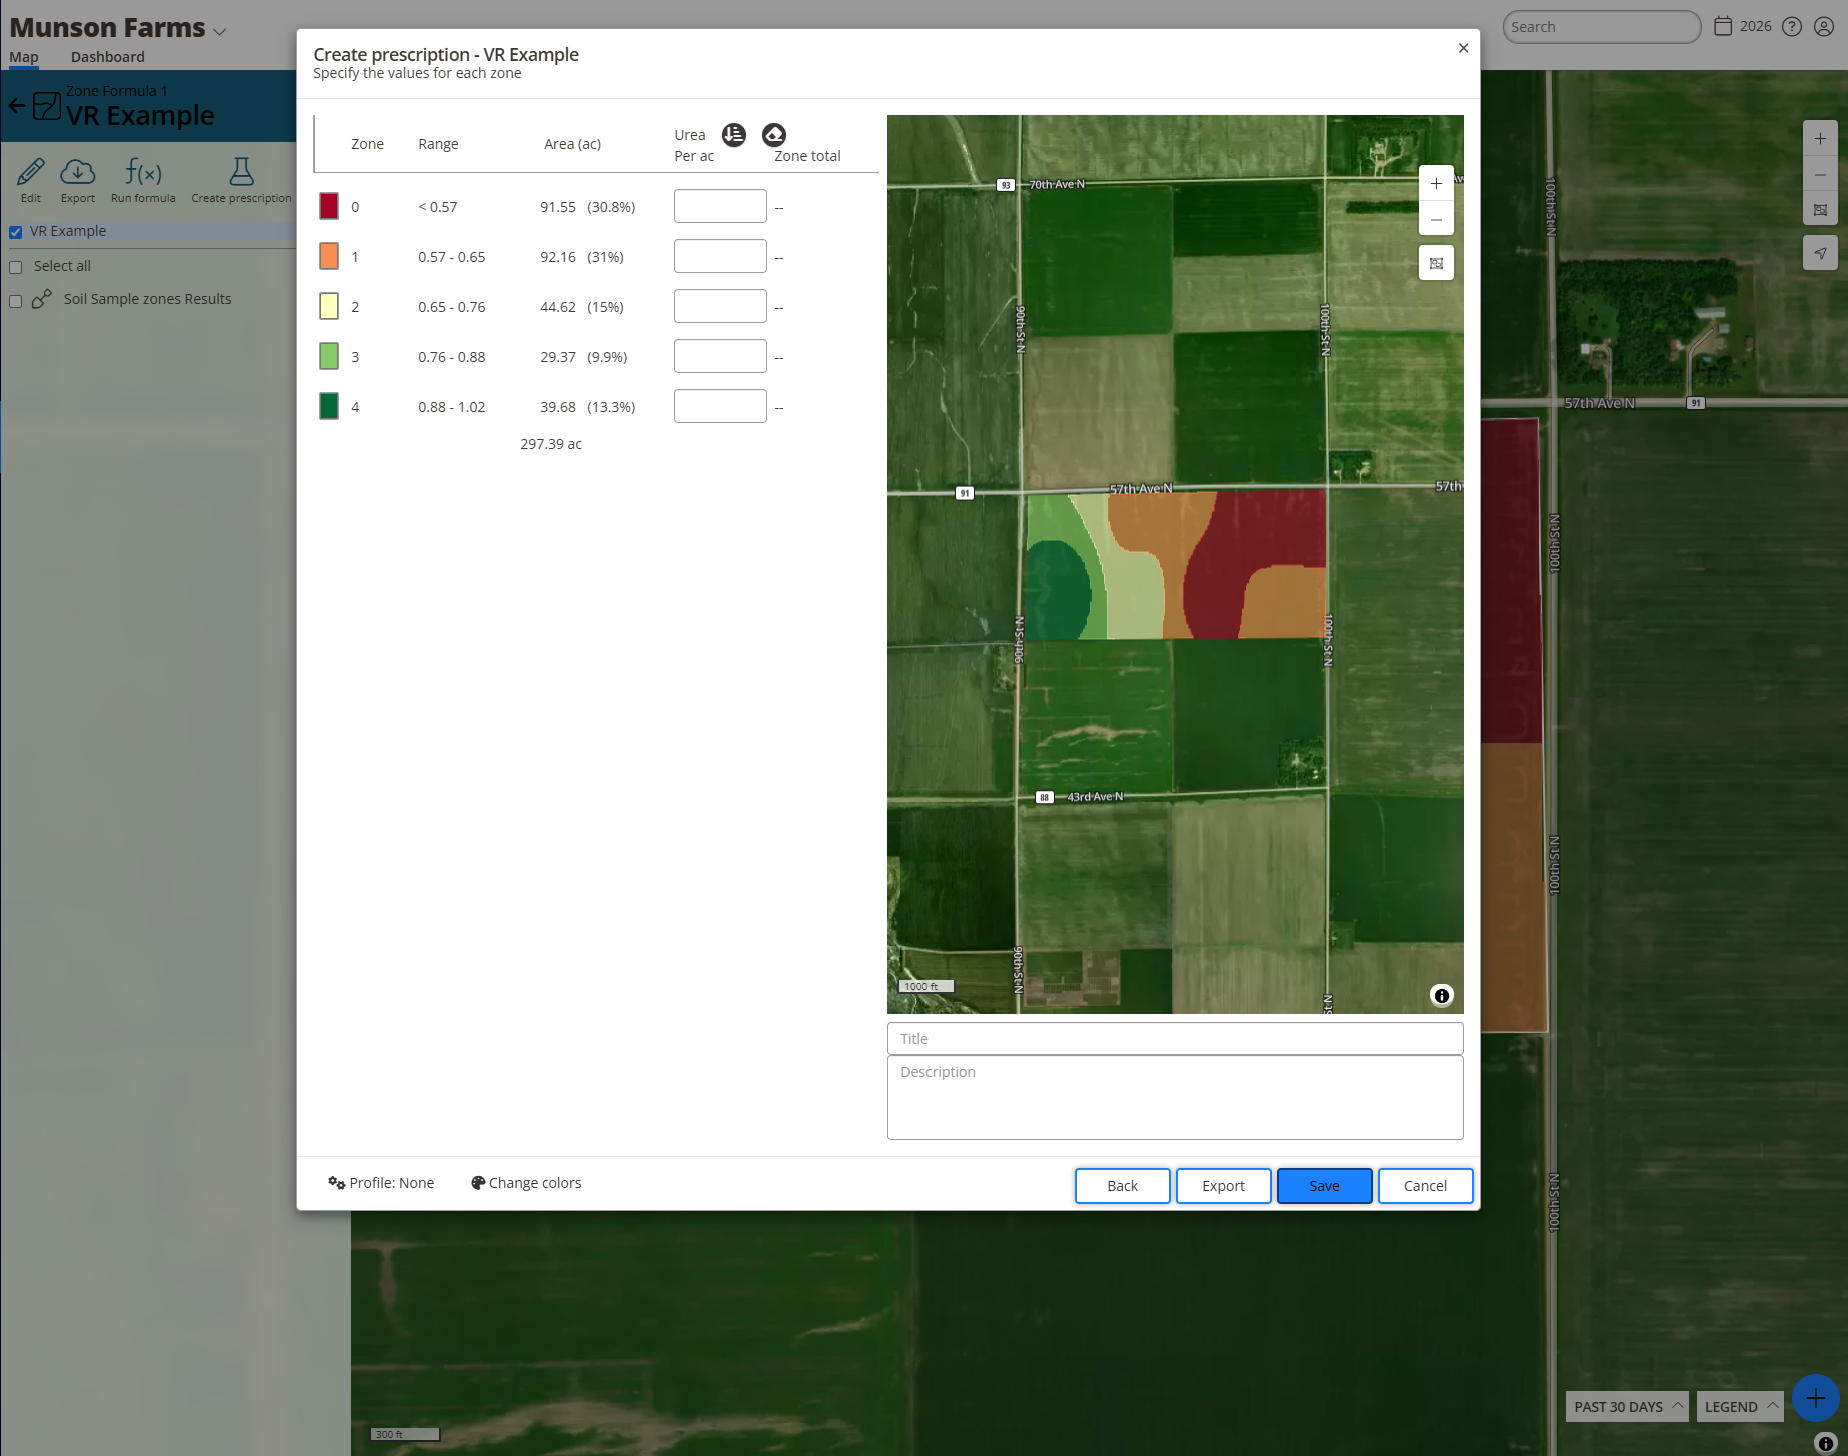
Task: Check the Select all checkbox
Action: click(16, 267)
